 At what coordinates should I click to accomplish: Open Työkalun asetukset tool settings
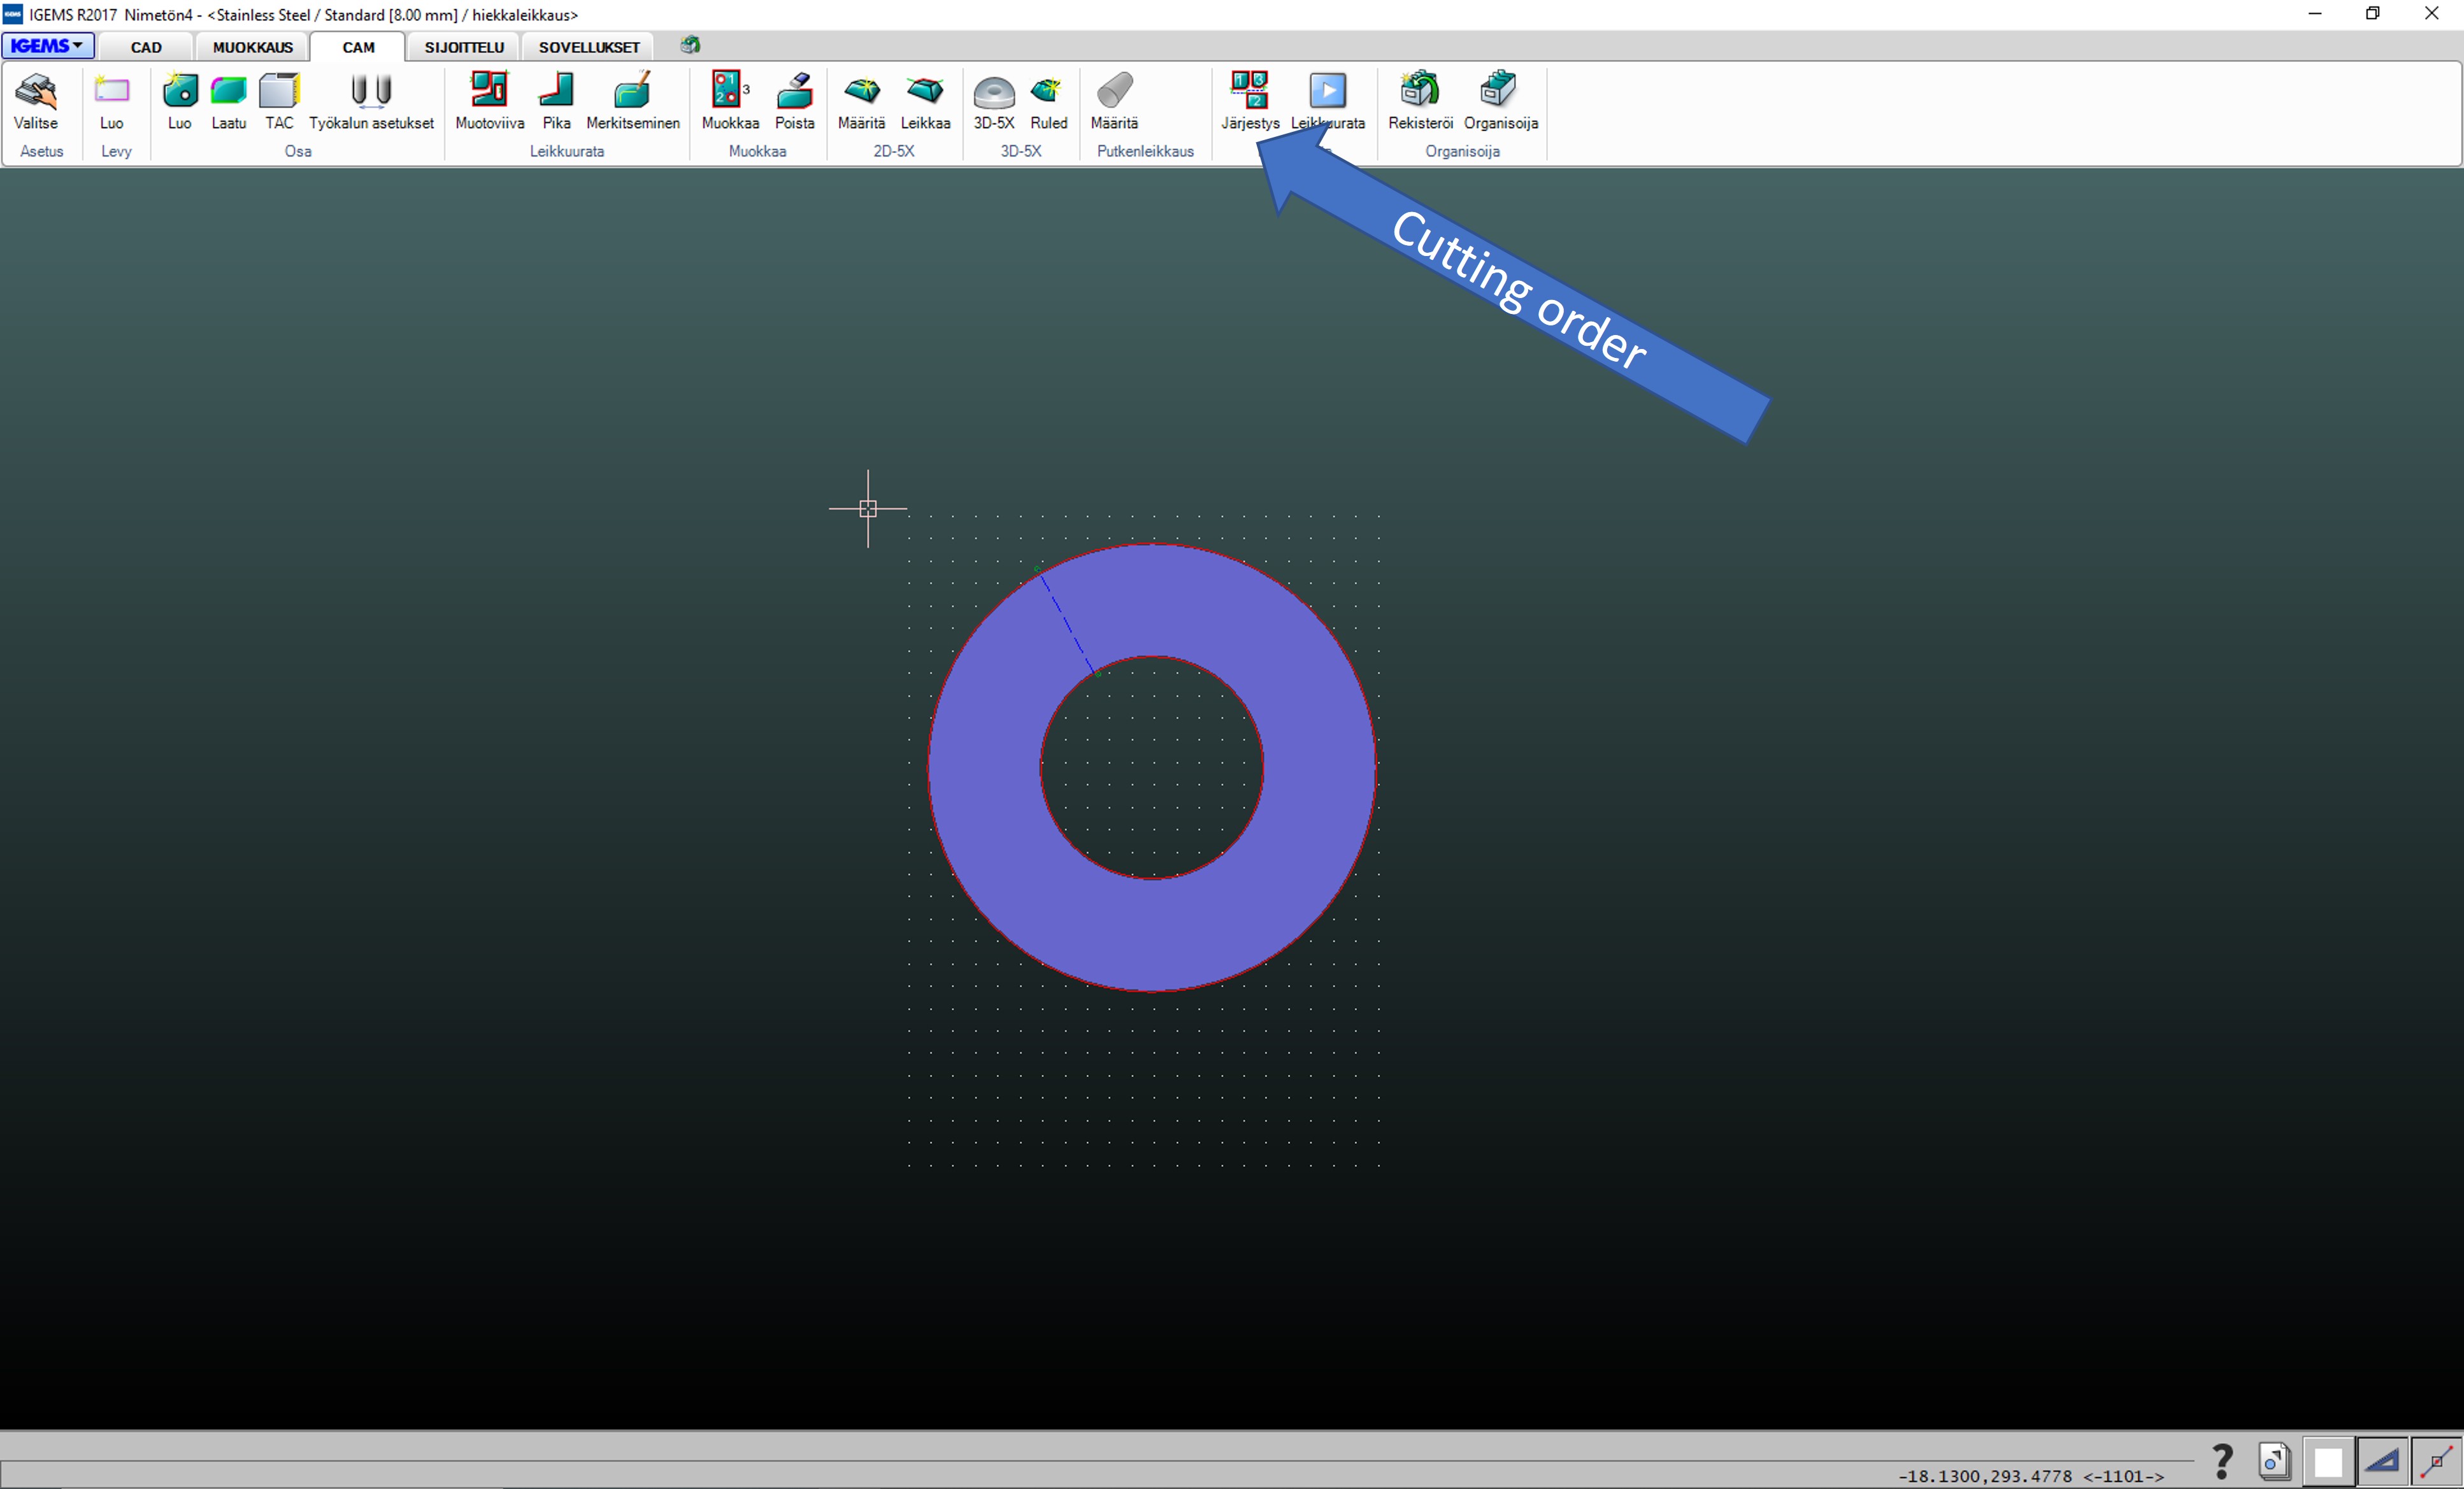coord(371,101)
